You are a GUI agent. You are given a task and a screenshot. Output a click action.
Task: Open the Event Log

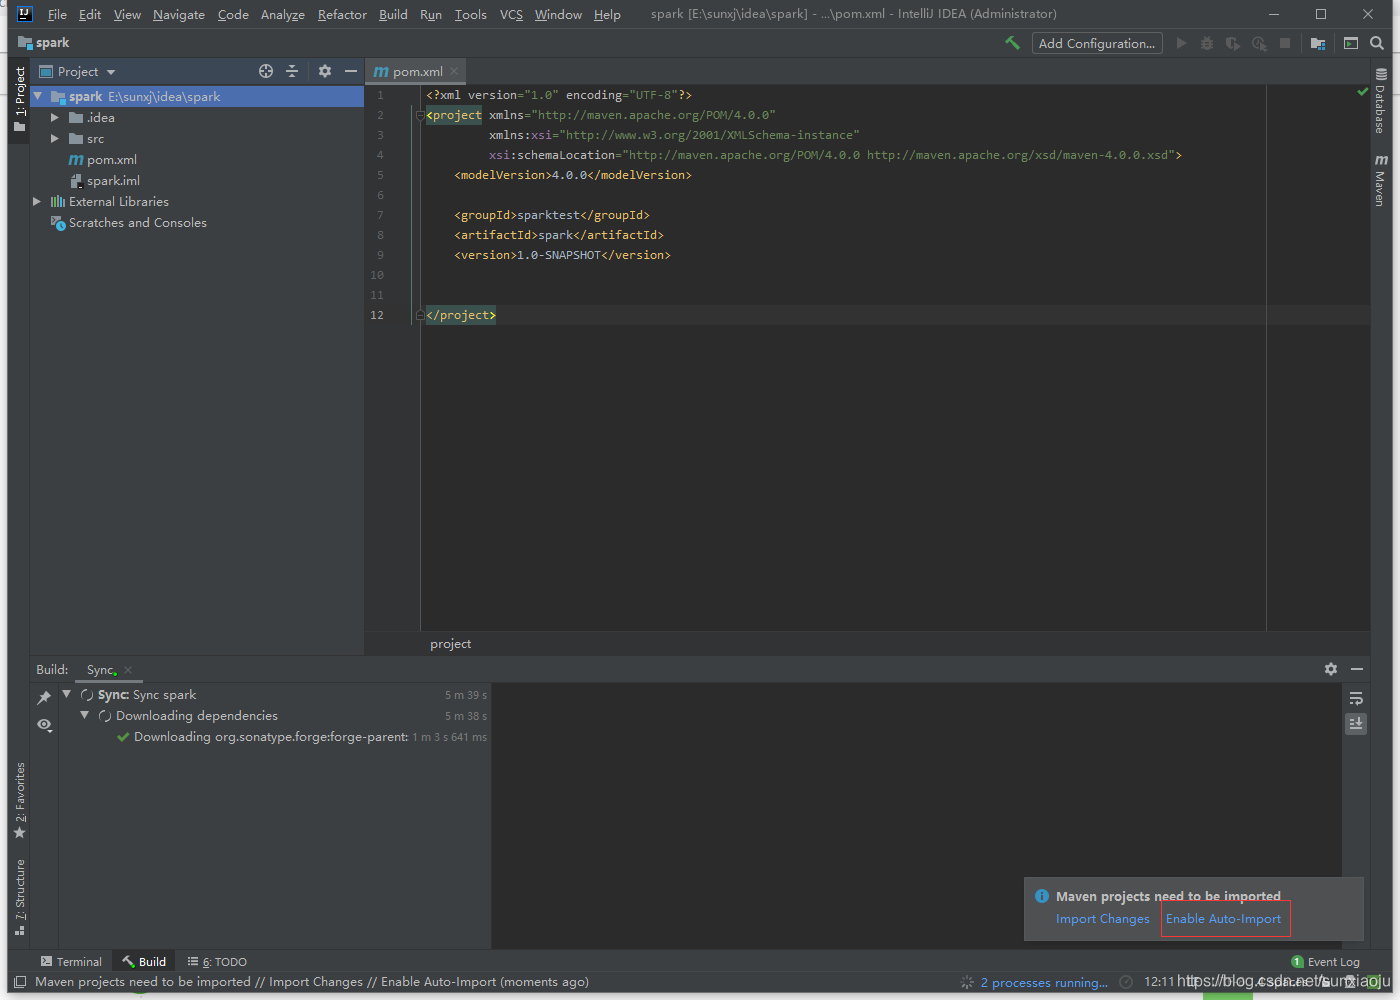(1326, 962)
